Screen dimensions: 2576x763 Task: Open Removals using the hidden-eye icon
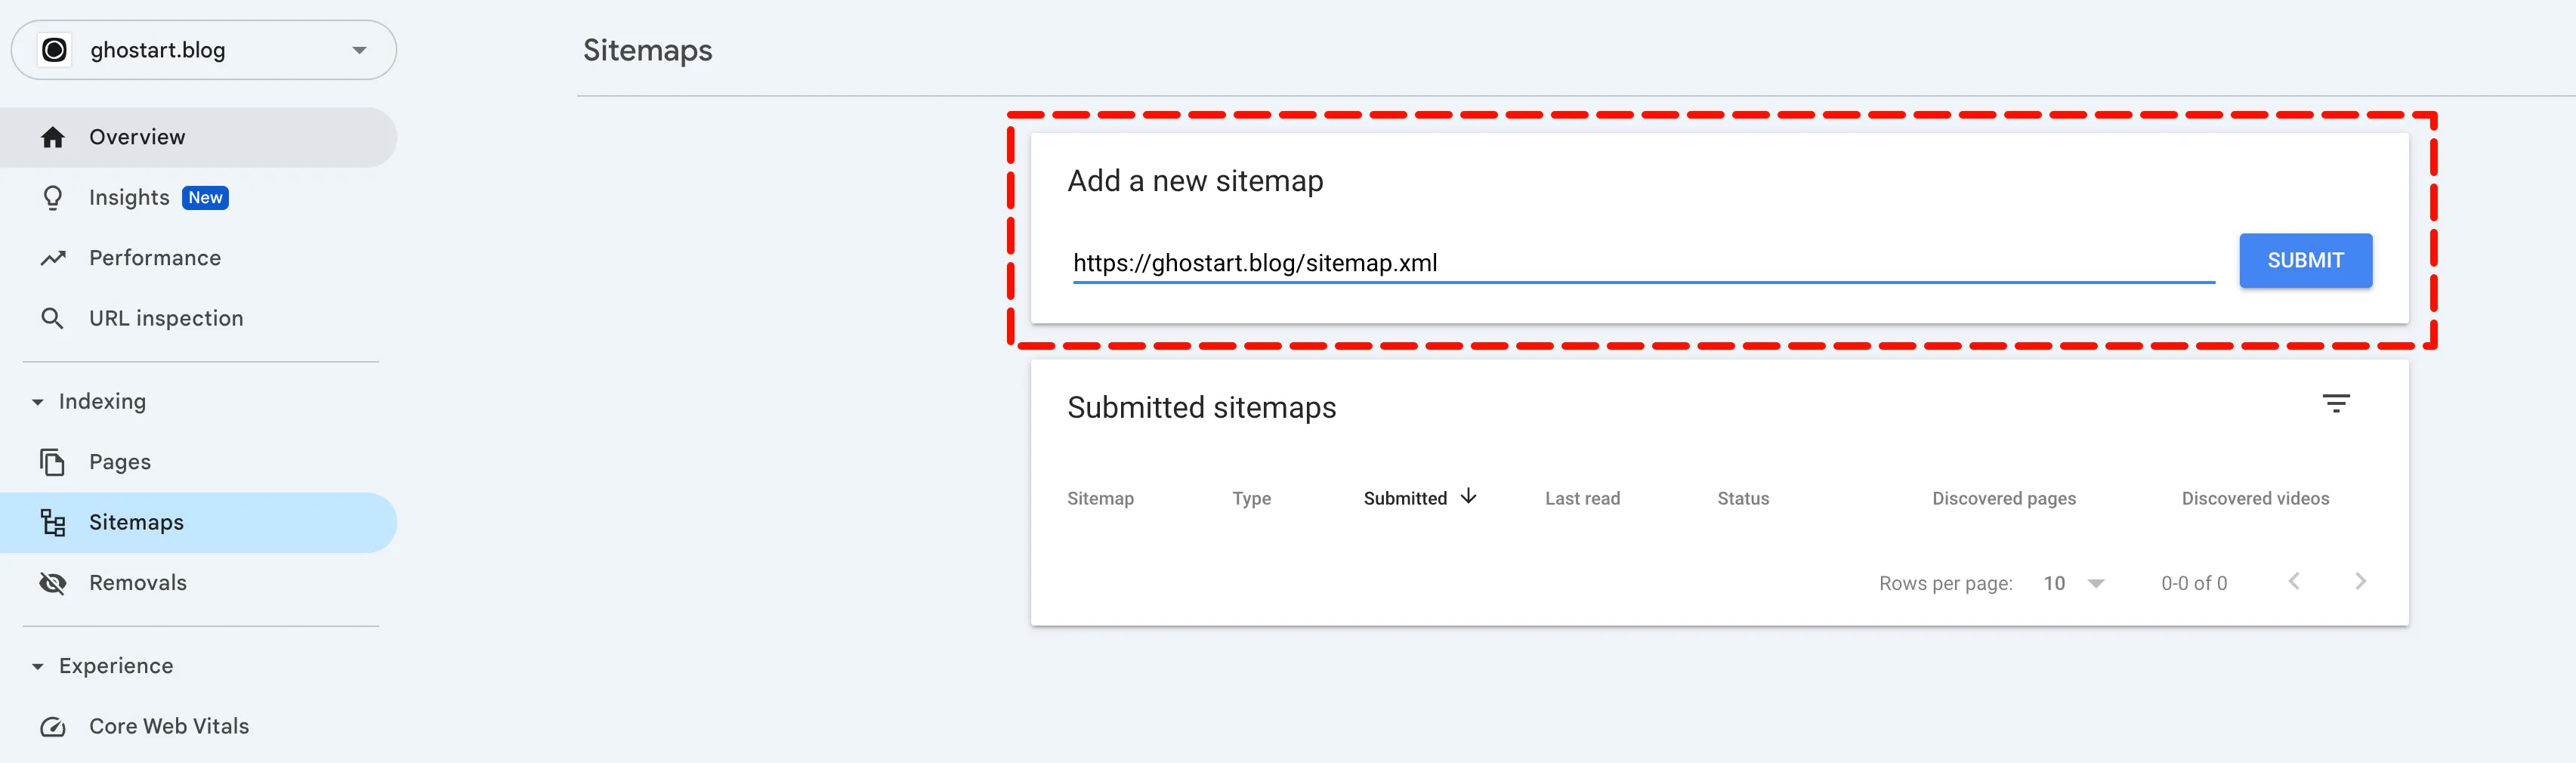coord(52,582)
